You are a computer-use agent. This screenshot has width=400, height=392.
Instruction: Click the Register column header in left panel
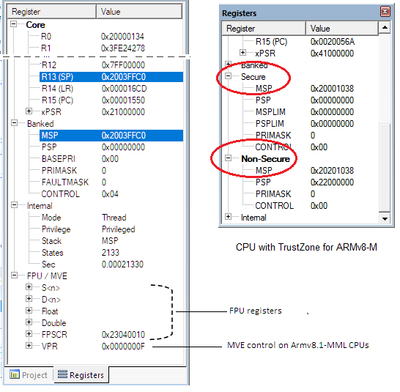[x=52, y=12]
